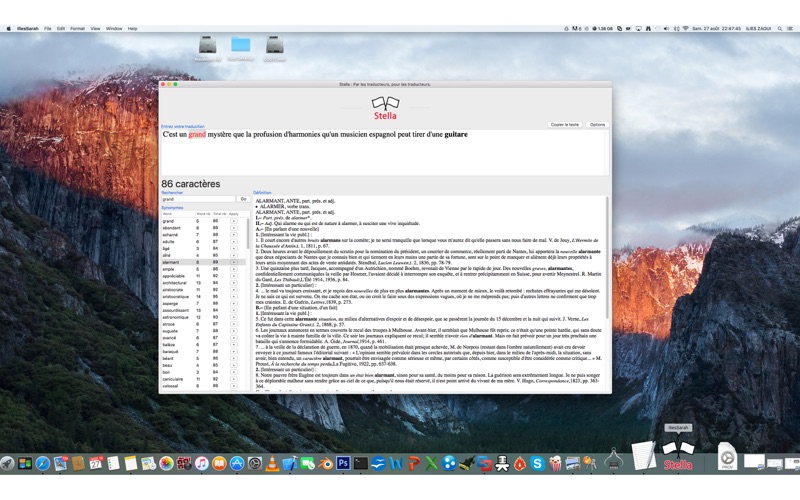Open the Calendar app showing 27
The image size is (800, 500).
(95, 463)
